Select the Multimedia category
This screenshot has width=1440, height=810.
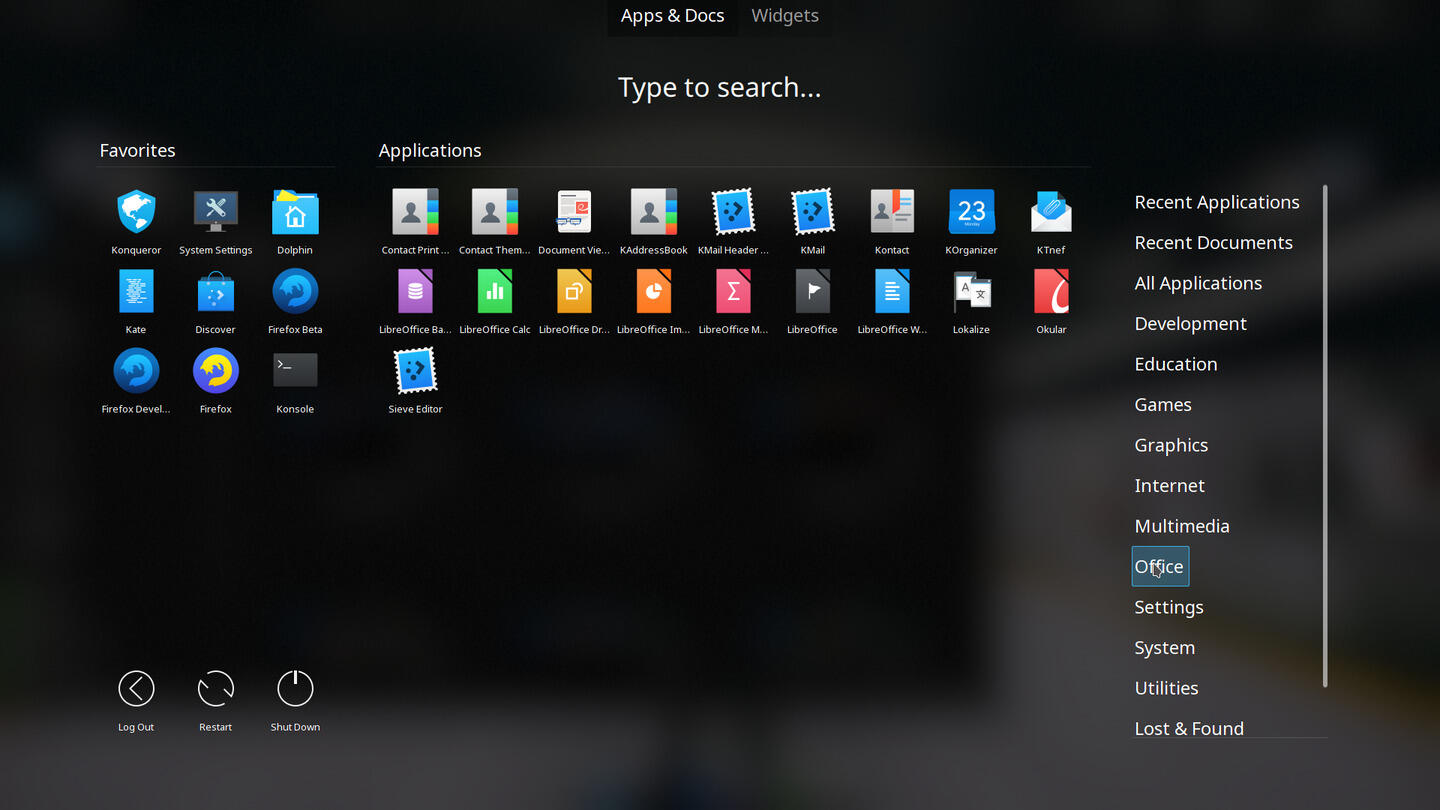click(x=1182, y=526)
